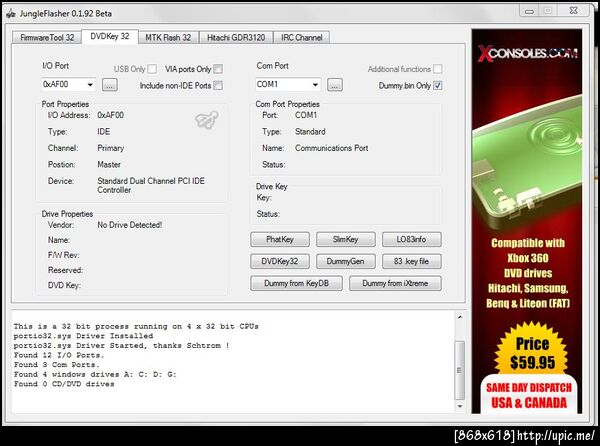Screen dimensions: 600x446
Task: Click the 'No Drive Detected!' vendor text
Action: click(x=130, y=225)
